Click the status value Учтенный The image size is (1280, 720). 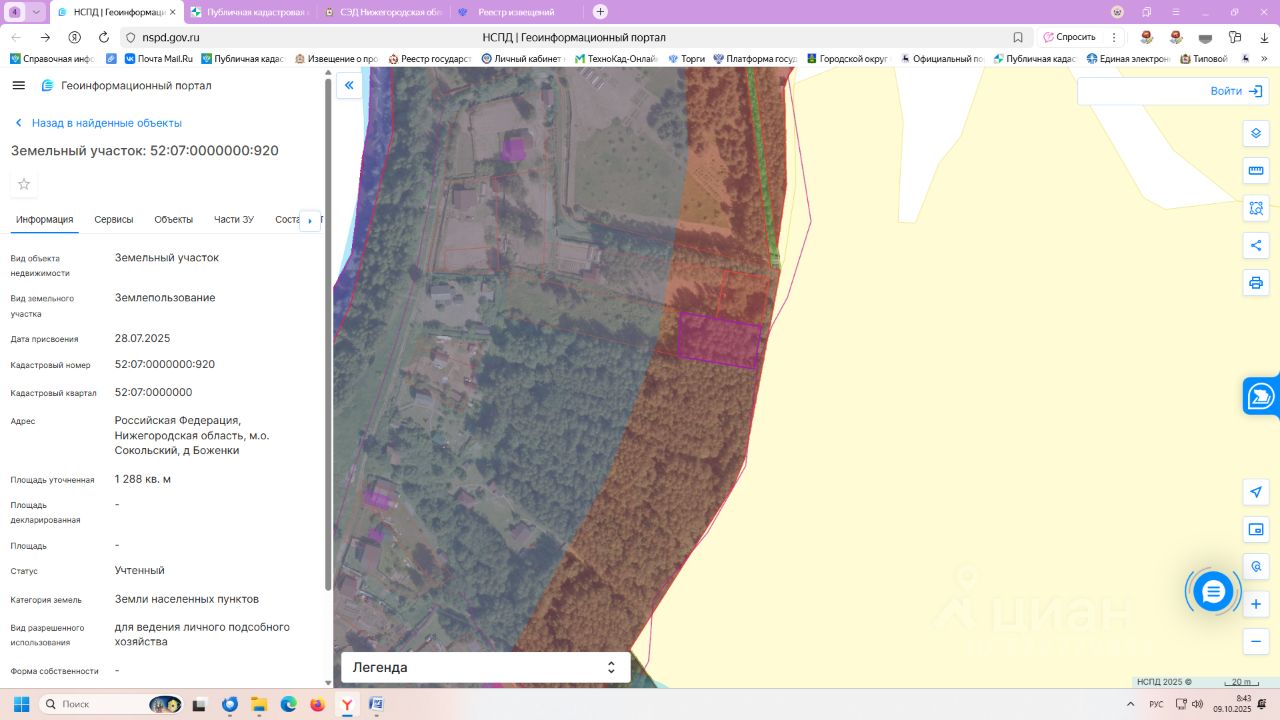click(x=140, y=570)
